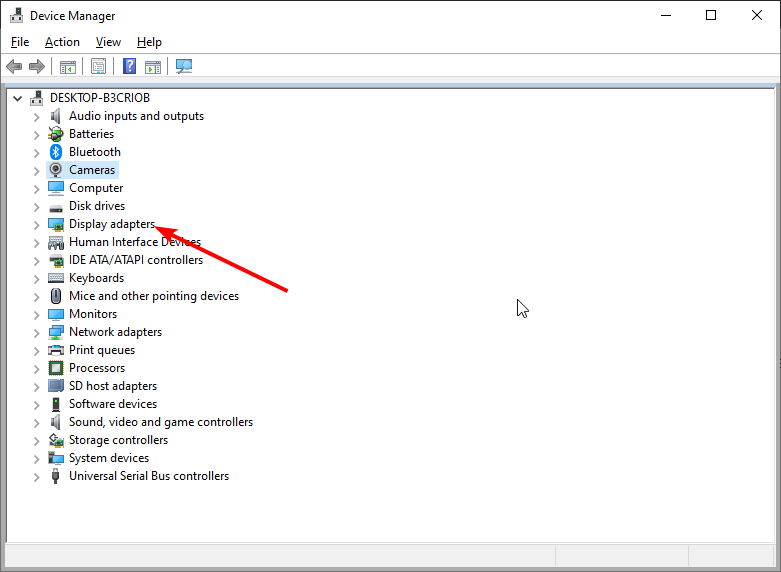Image resolution: width=781 pixels, height=572 pixels.
Task: Expand the Keyboards chevron
Action: point(36,279)
